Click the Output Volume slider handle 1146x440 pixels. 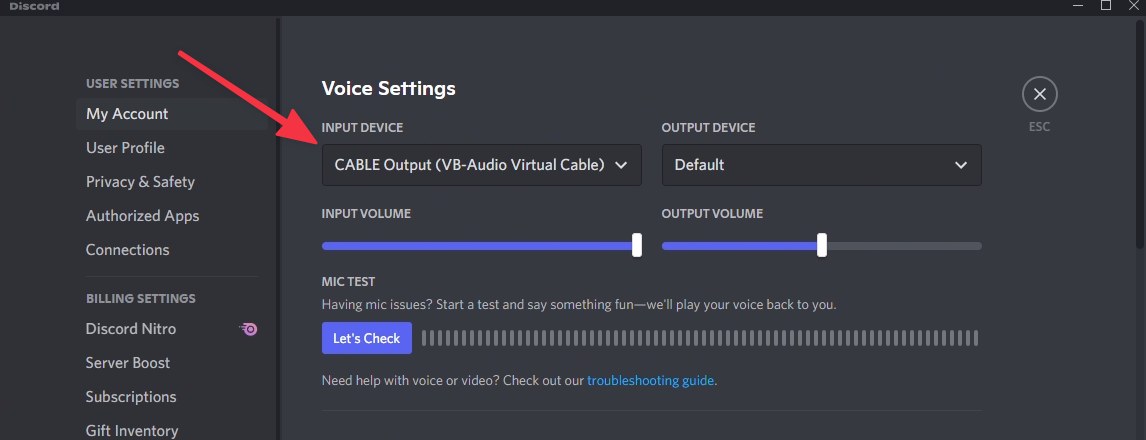pos(822,245)
